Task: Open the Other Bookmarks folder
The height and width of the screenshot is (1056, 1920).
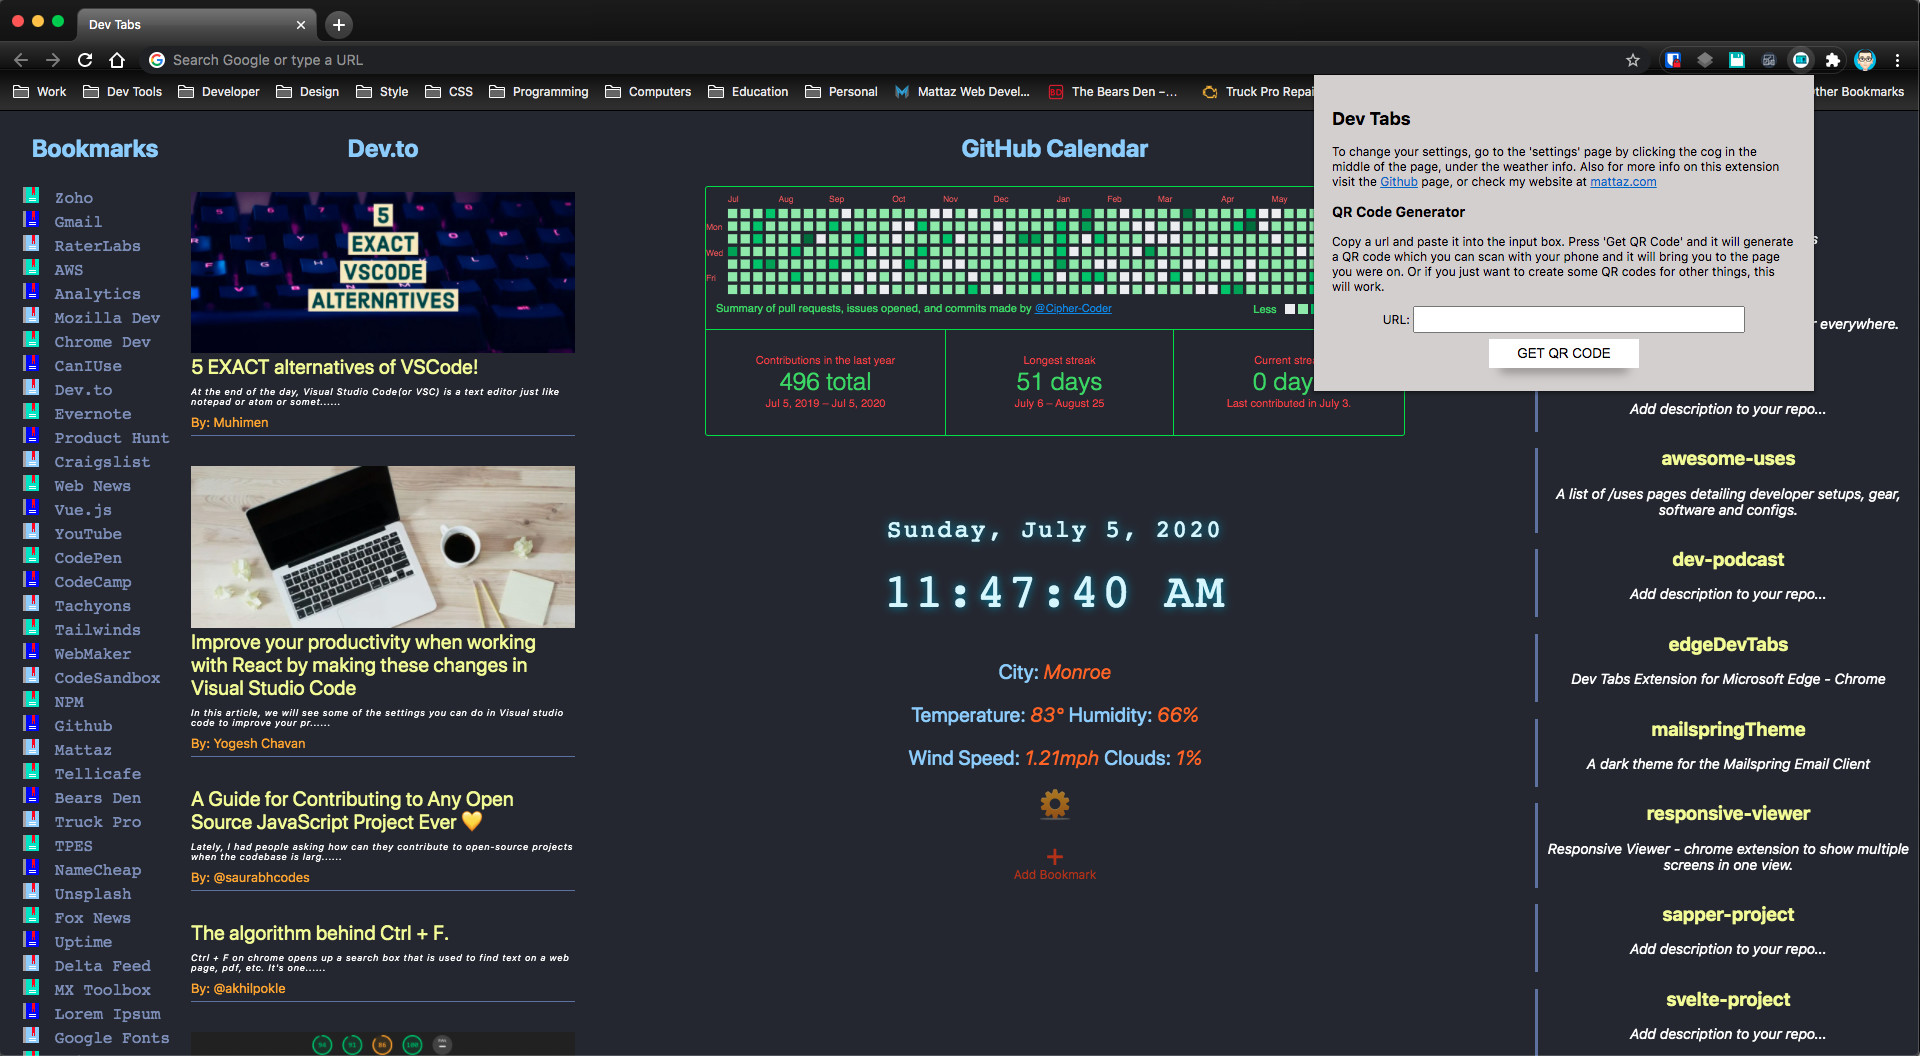Action: [1859, 91]
